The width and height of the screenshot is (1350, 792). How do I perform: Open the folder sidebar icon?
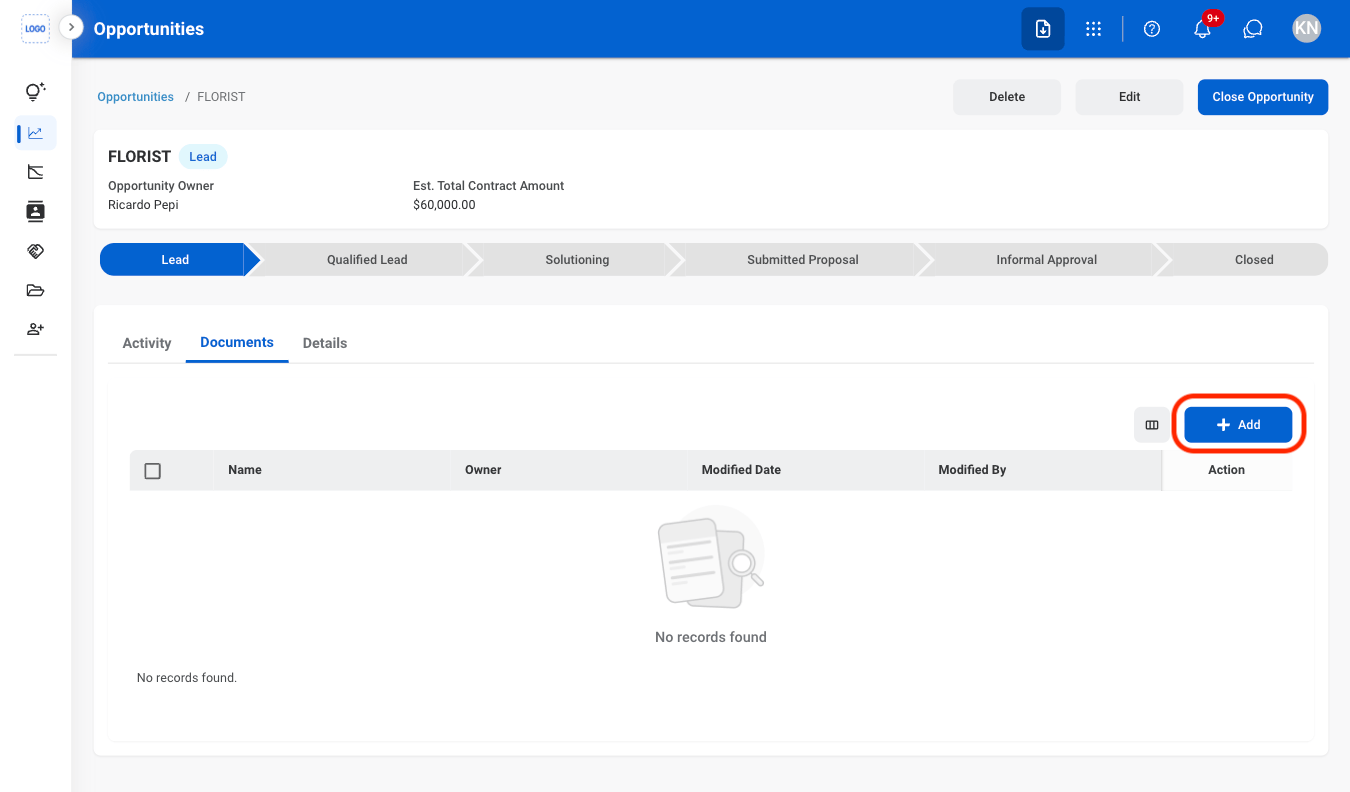(x=36, y=291)
